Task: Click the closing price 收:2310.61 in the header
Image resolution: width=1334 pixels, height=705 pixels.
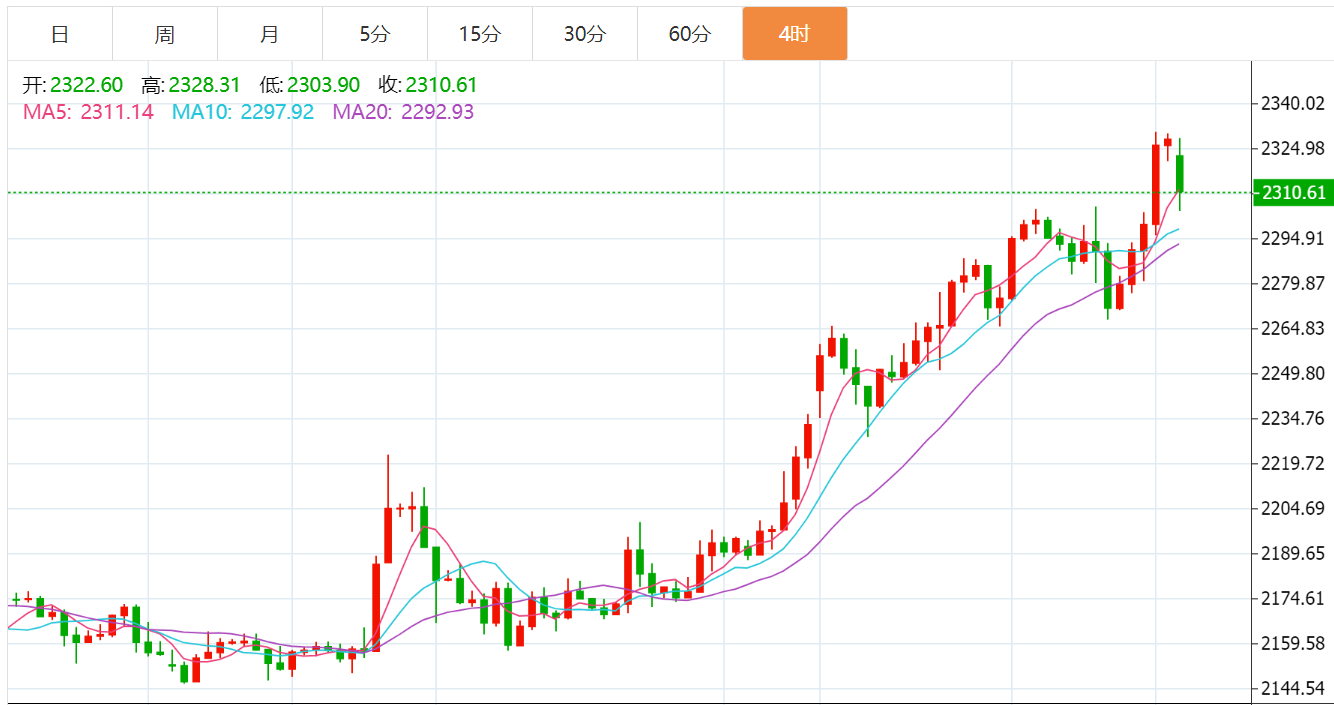Action: 428,86
